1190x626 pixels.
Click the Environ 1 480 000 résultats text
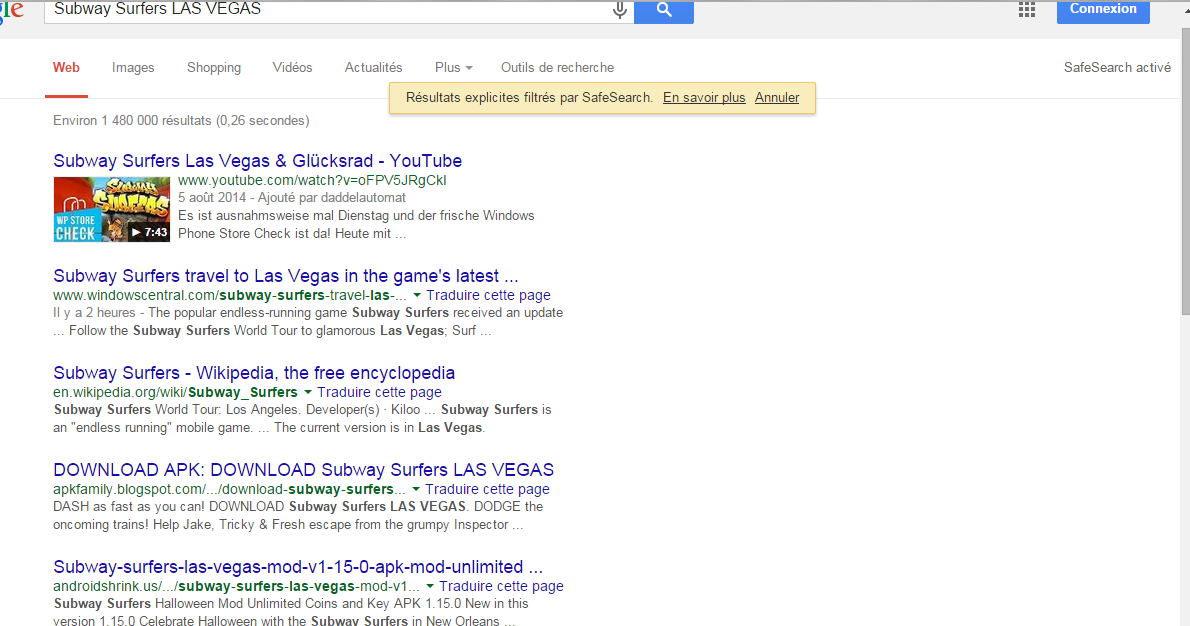[x=181, y=121]
